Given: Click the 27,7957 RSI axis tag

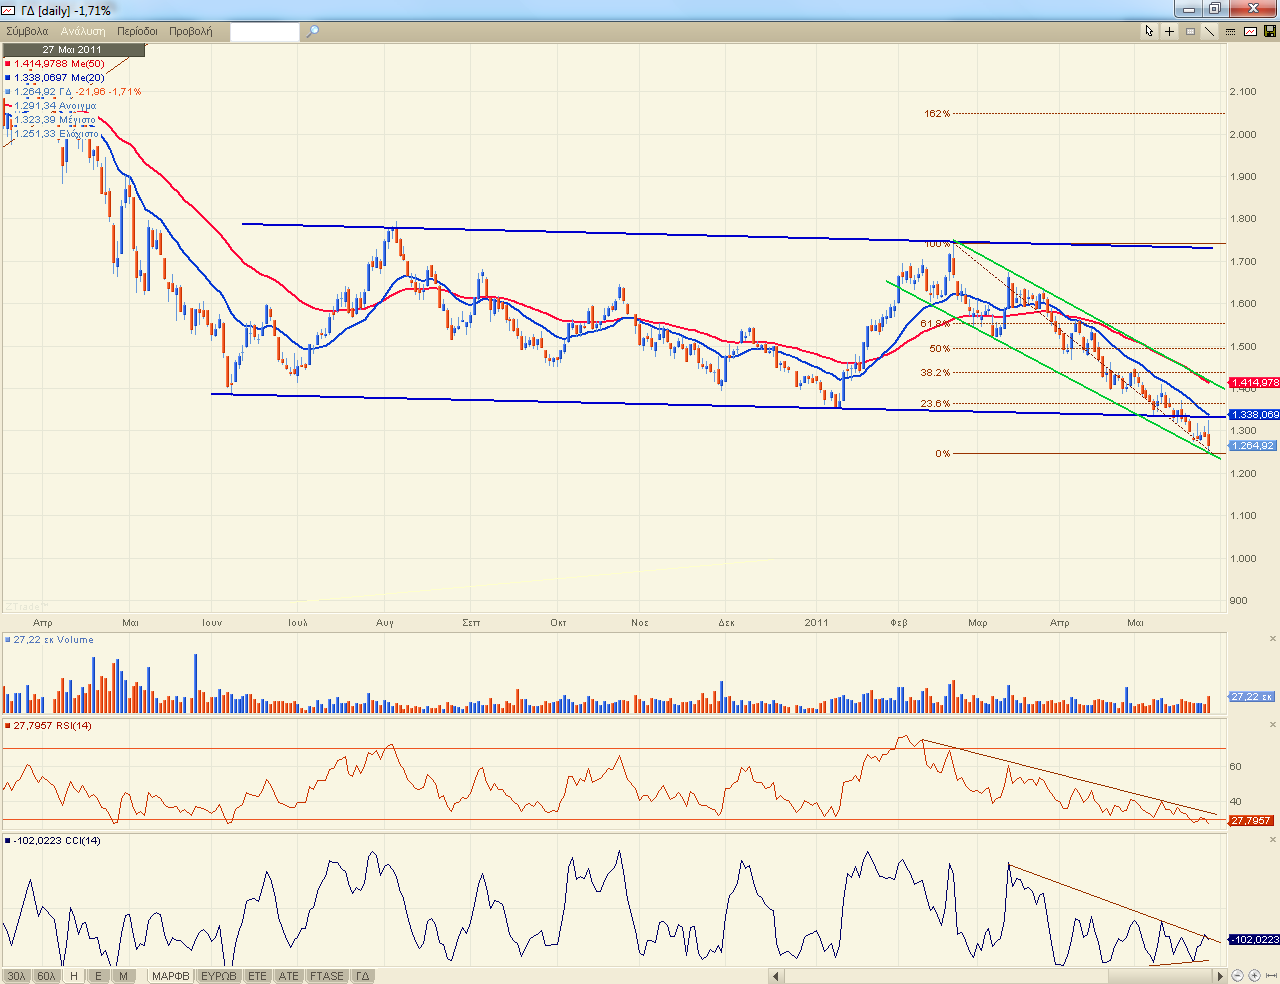Looking at the screenshot, I should (1252, 821).
